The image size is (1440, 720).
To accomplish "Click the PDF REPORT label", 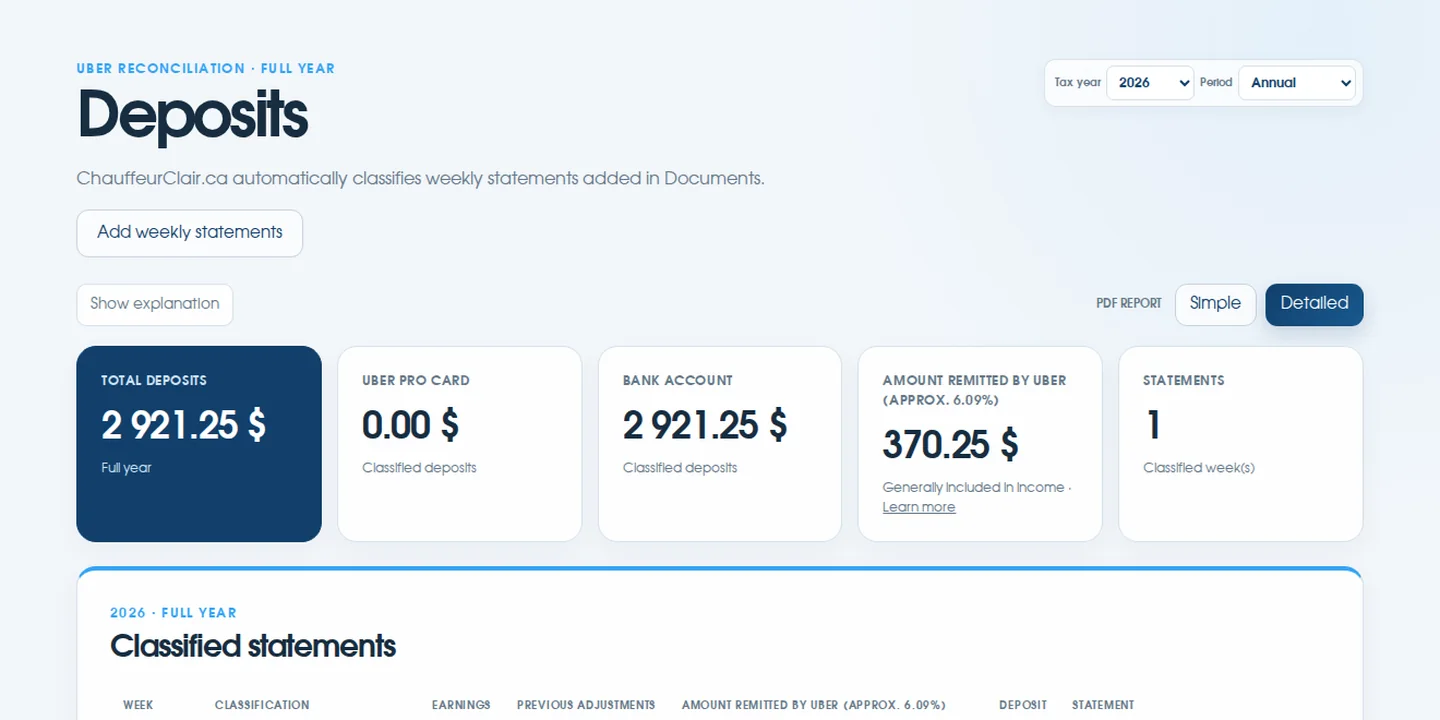I will tap(1129, 304).
